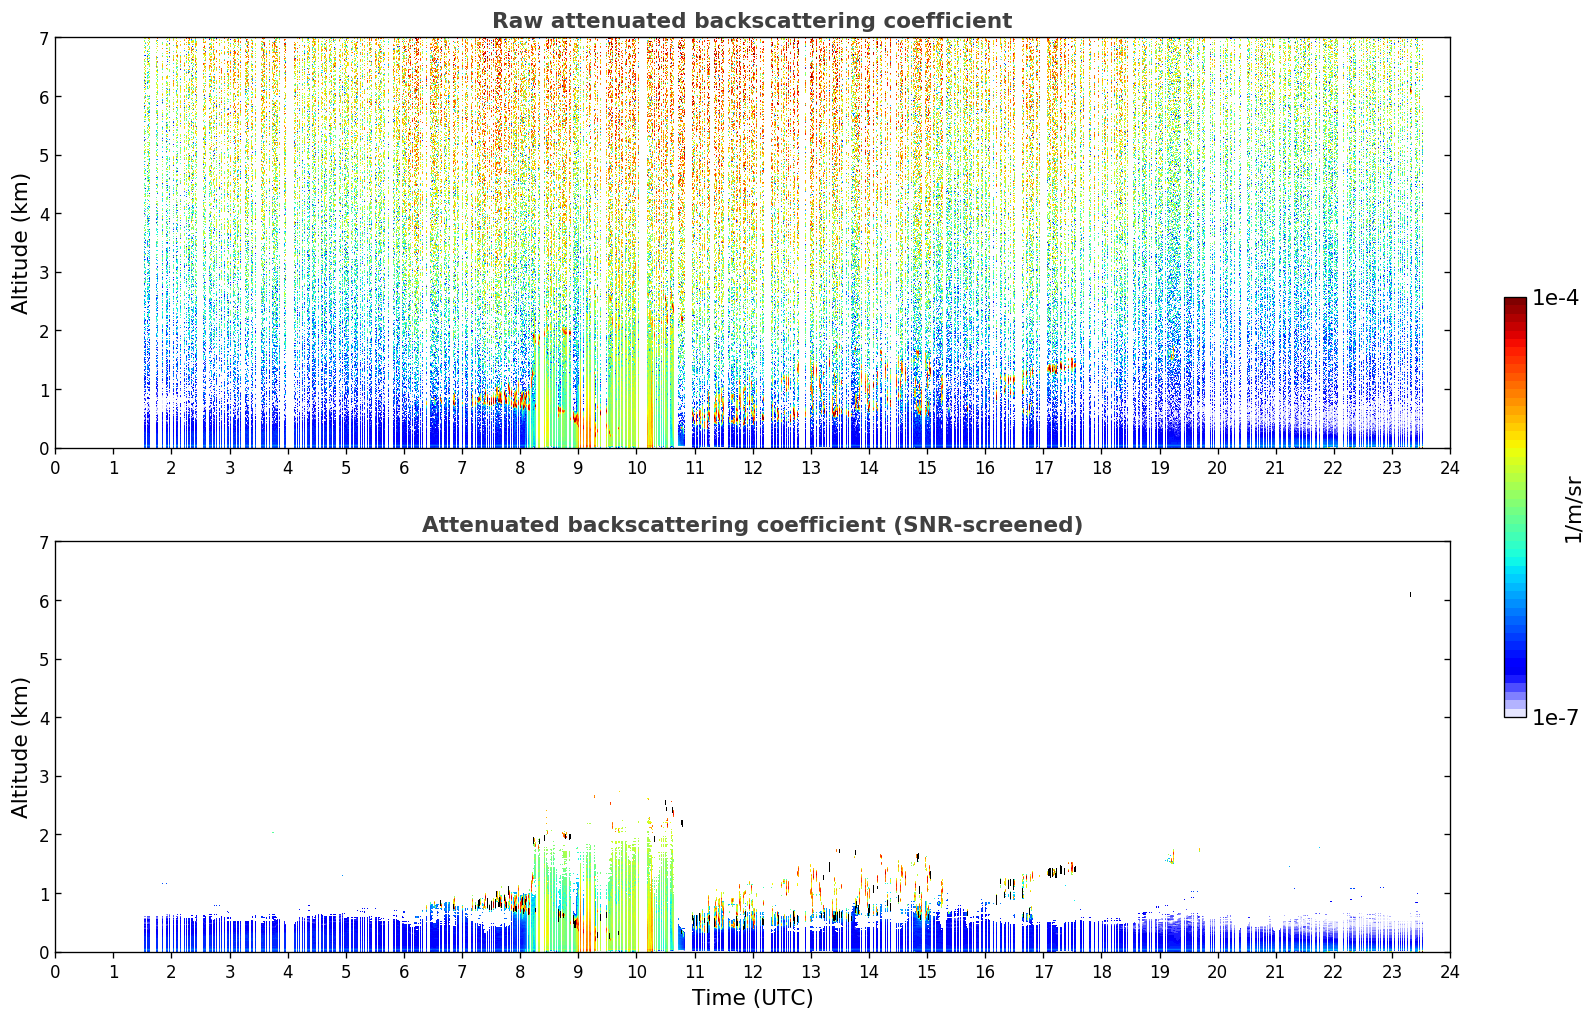
Task: Click the '24' tick on bottom time axis
Action: tap(1450, 972)
